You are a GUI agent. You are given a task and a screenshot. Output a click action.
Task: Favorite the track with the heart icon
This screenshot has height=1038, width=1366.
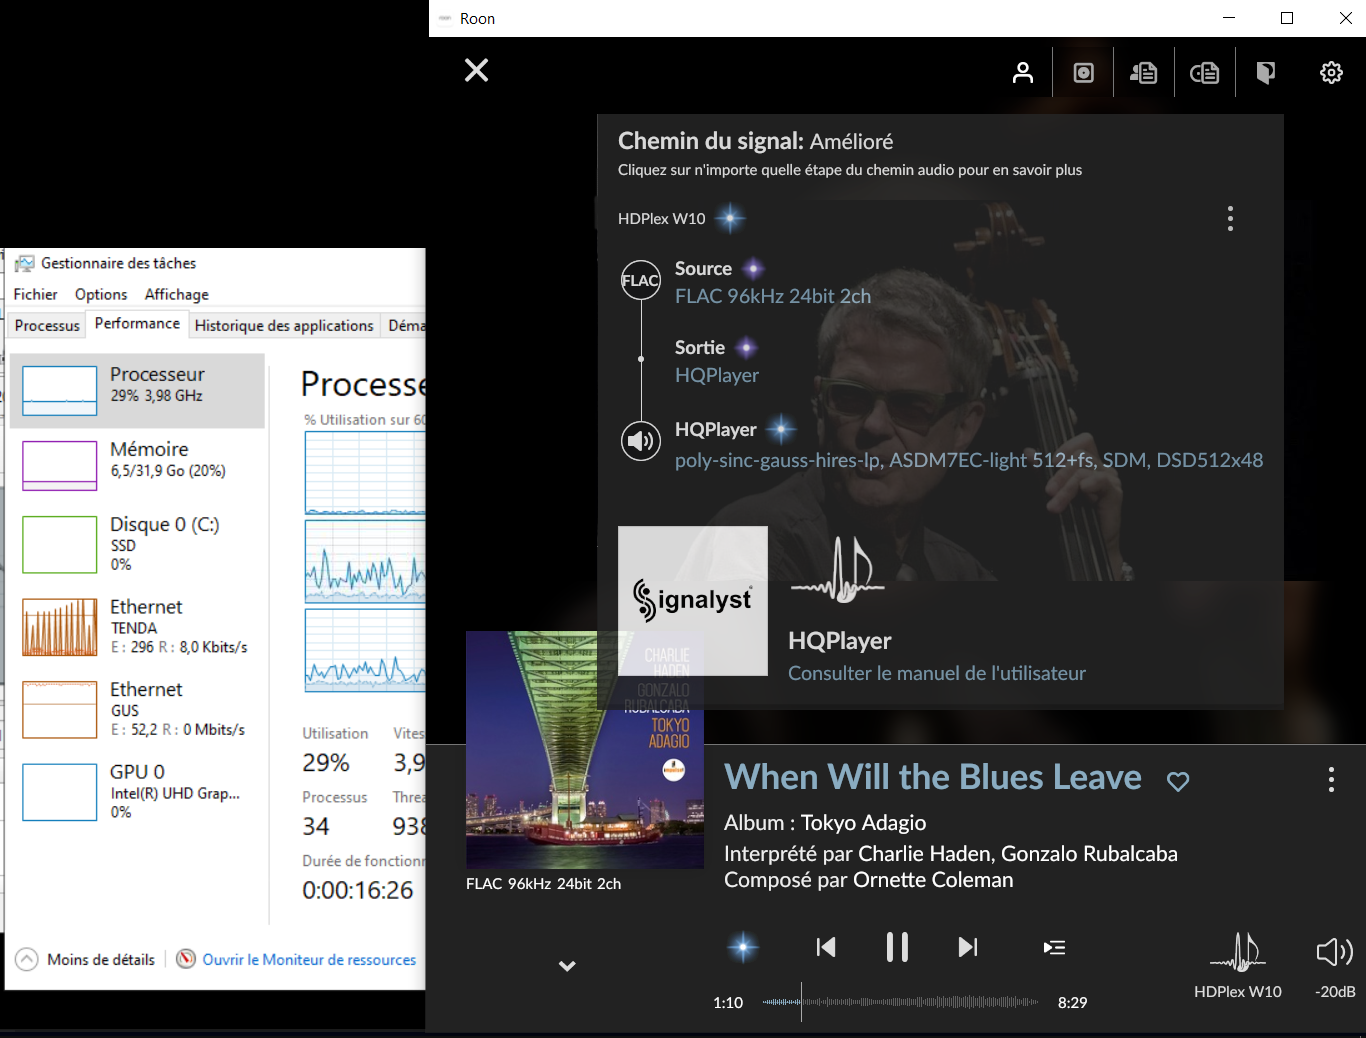tap(1178, 781)
